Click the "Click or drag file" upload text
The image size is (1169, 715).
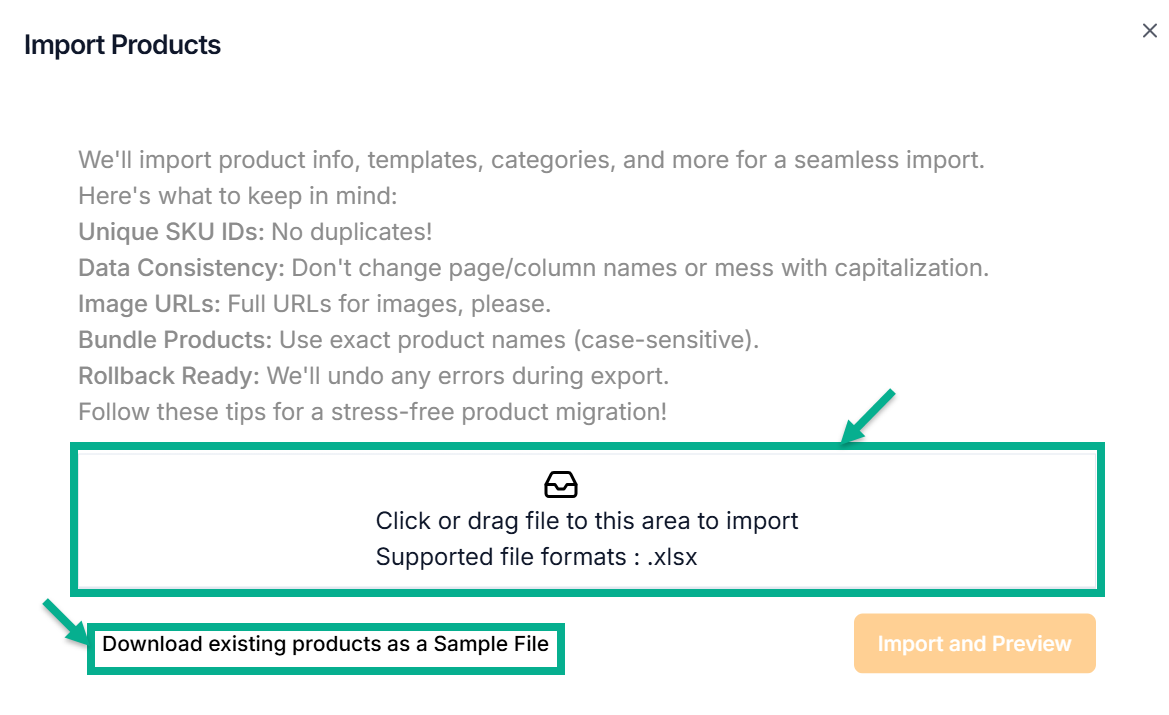(587, 521)
